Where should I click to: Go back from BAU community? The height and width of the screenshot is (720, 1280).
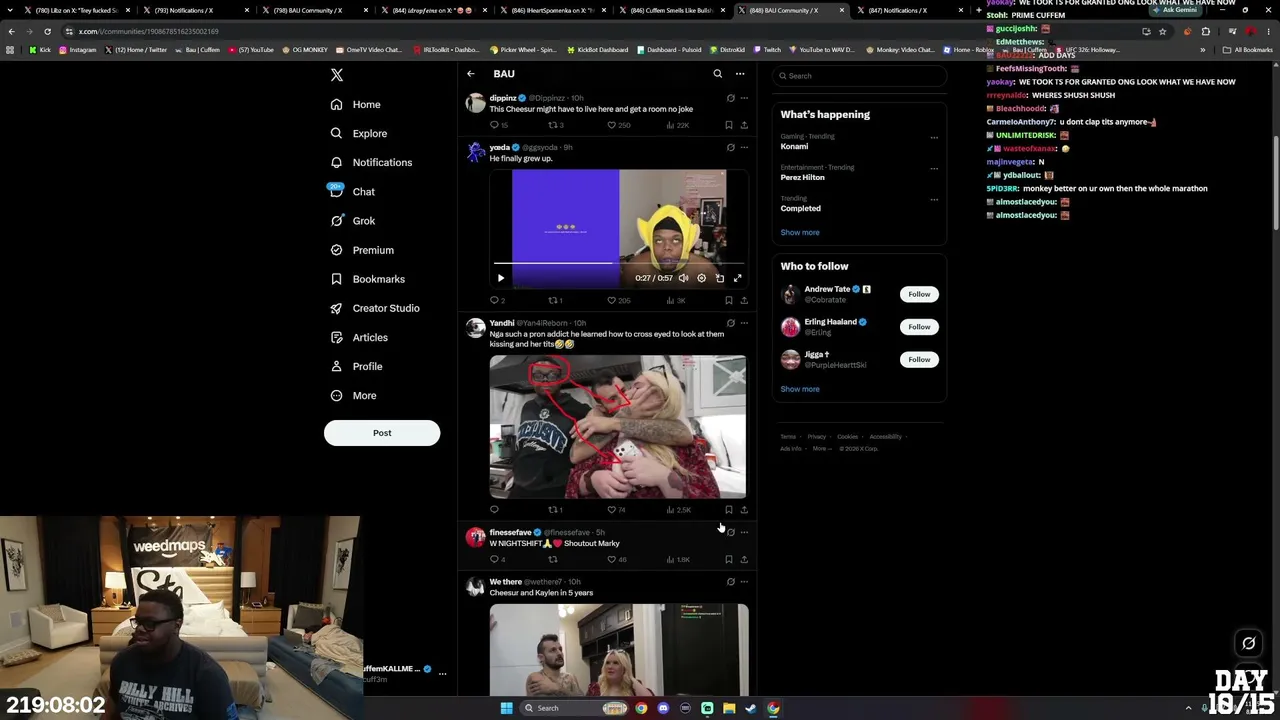coord(471,74)
